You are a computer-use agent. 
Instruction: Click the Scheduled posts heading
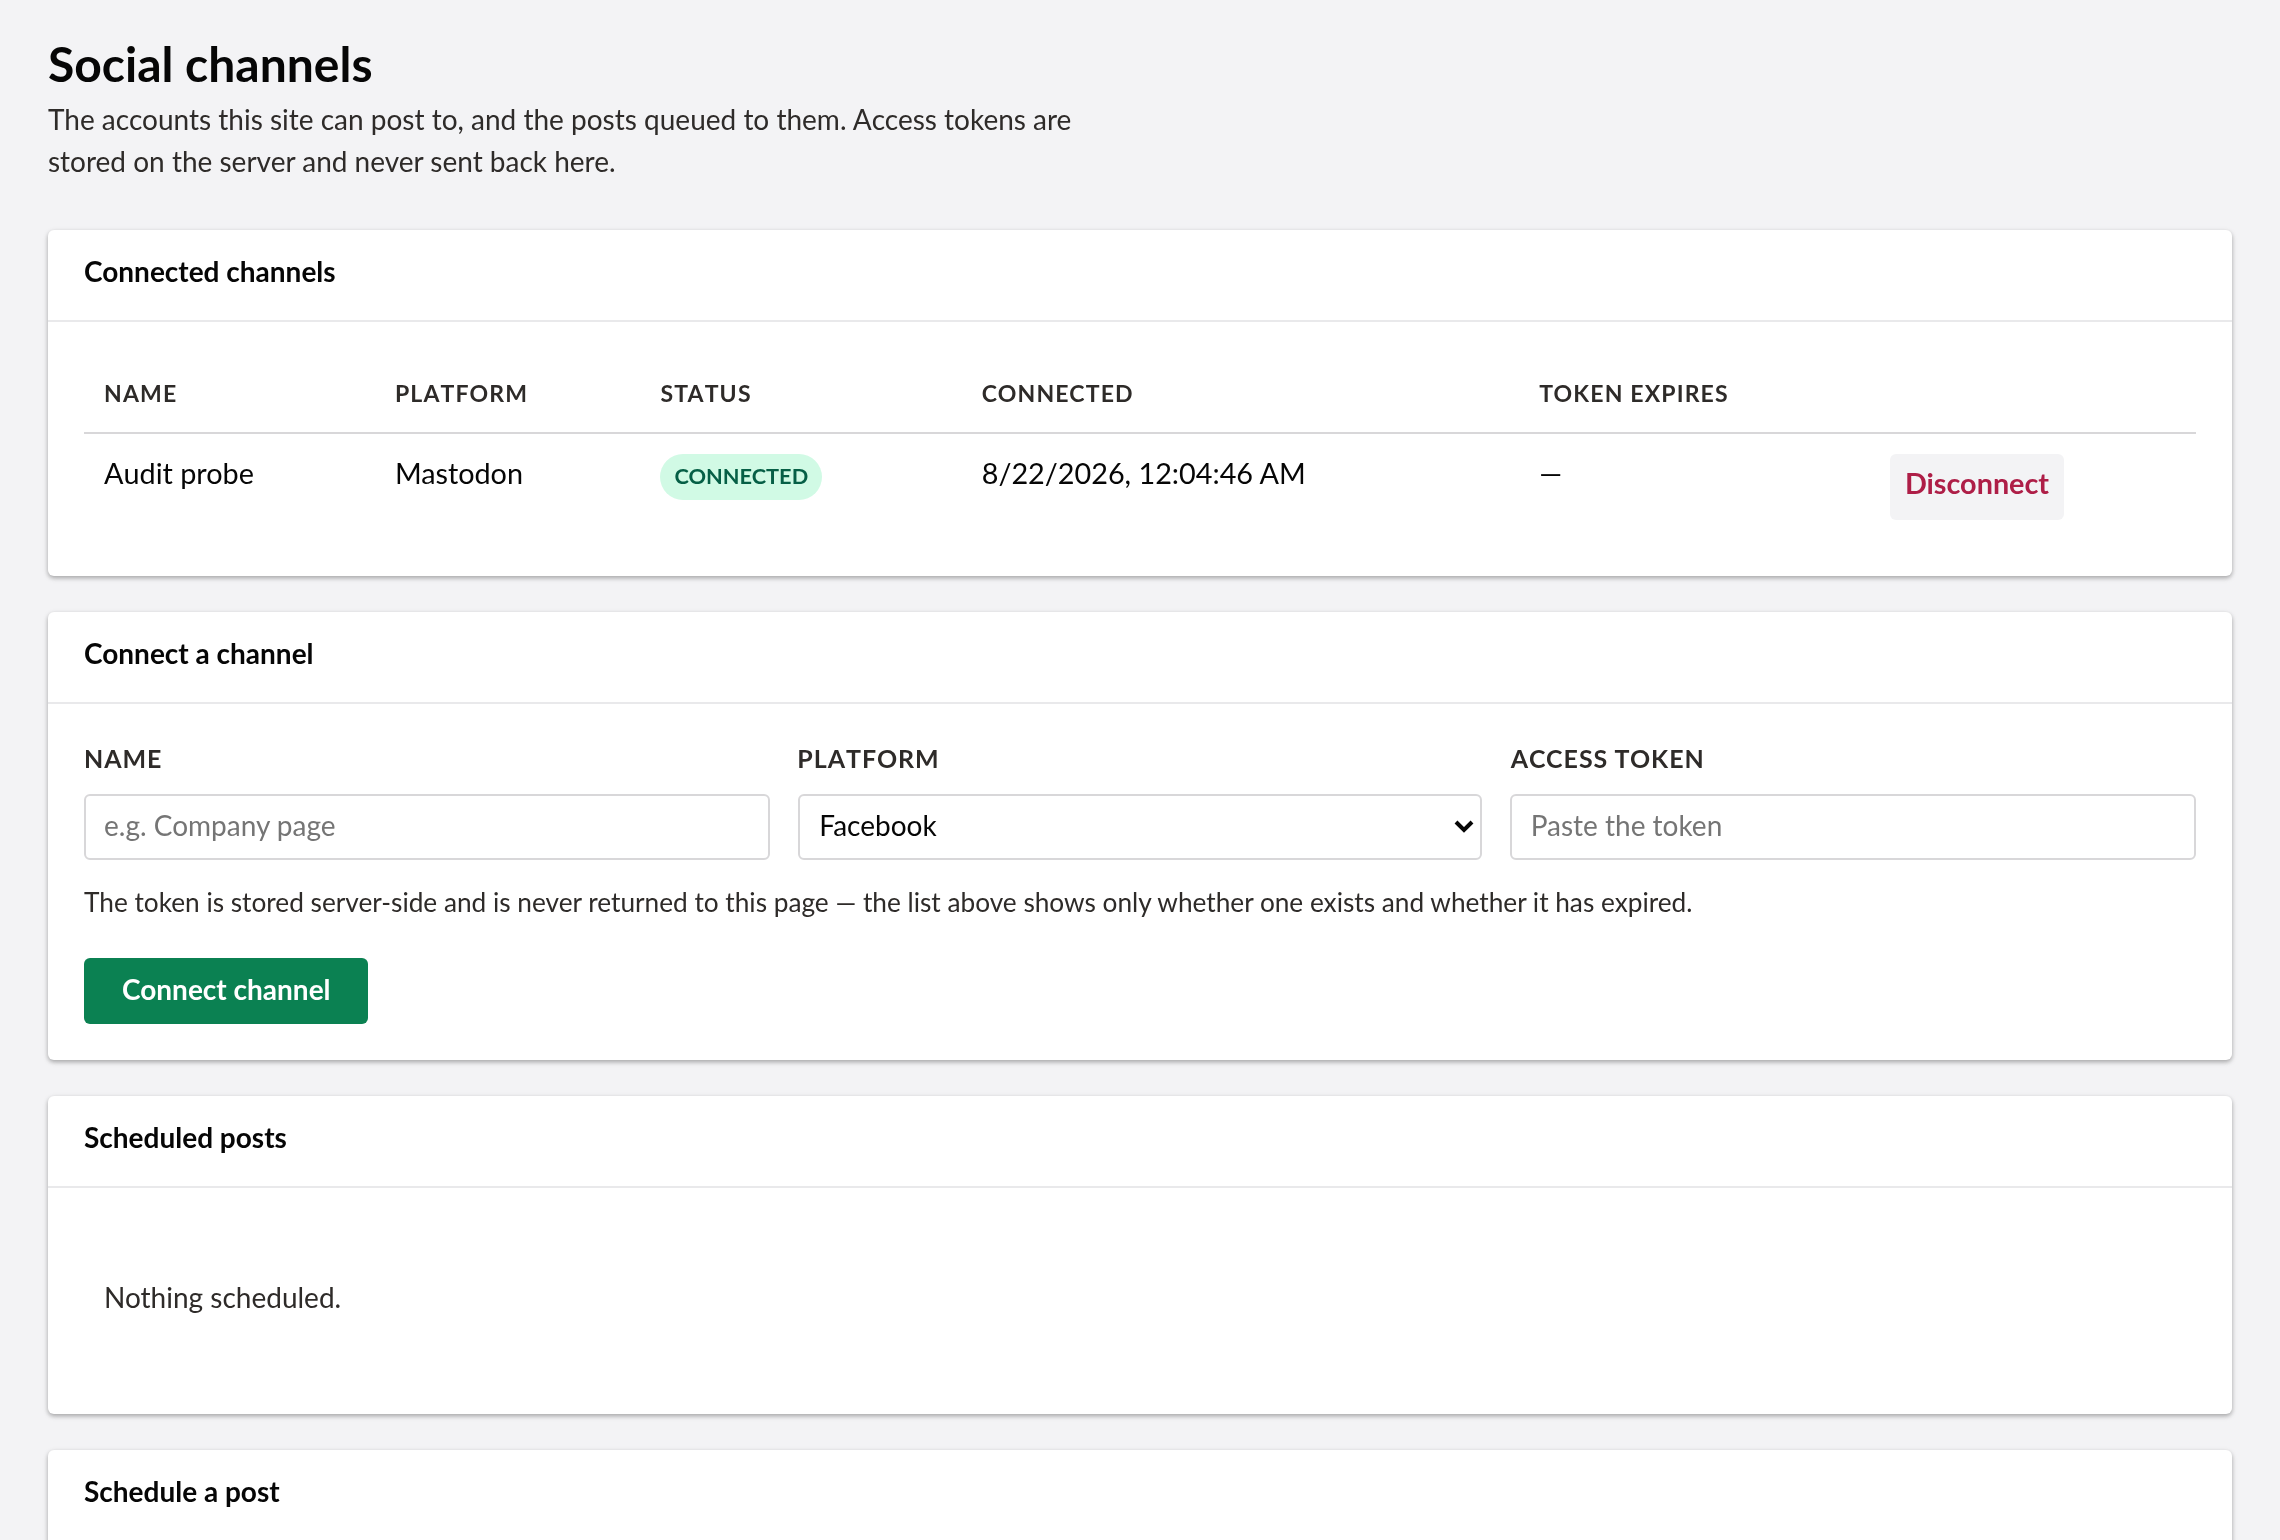point(185,1138)
